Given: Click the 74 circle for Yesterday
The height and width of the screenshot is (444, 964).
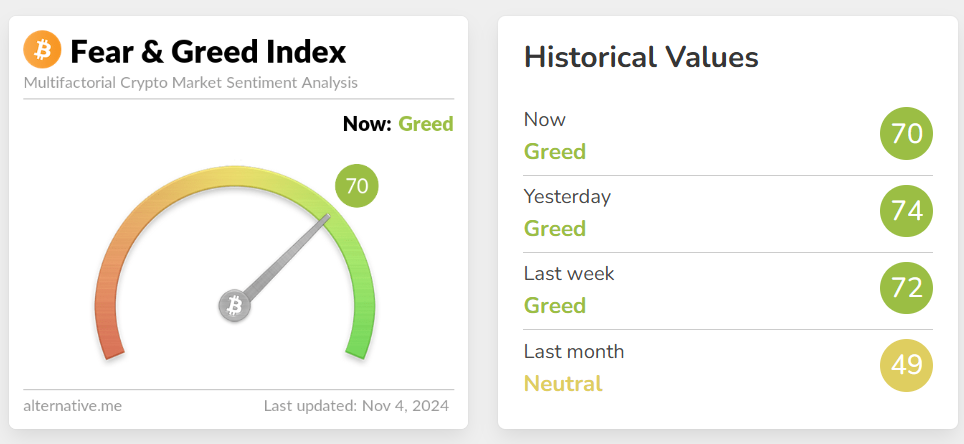Looking at the screenshot, I should [906, 211].
